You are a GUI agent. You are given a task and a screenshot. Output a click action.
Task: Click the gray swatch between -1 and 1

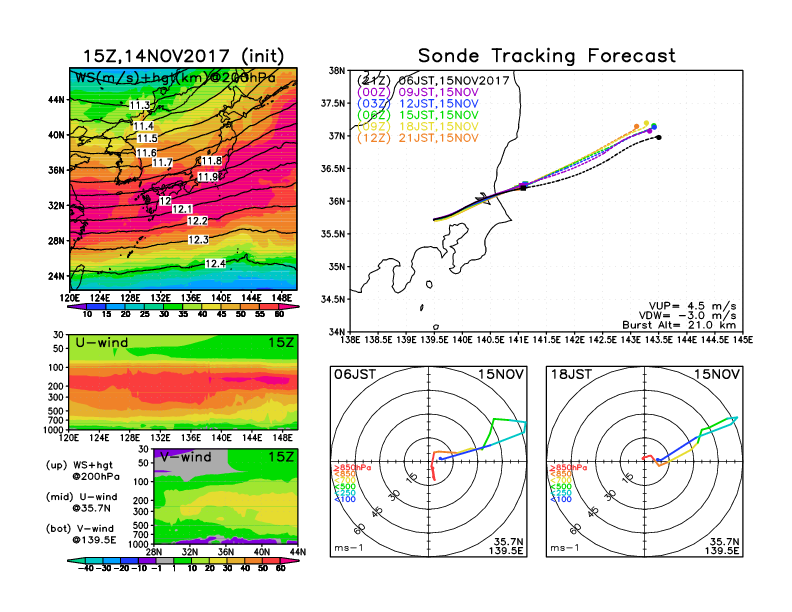pyautogui.click(x=164, y=560)
